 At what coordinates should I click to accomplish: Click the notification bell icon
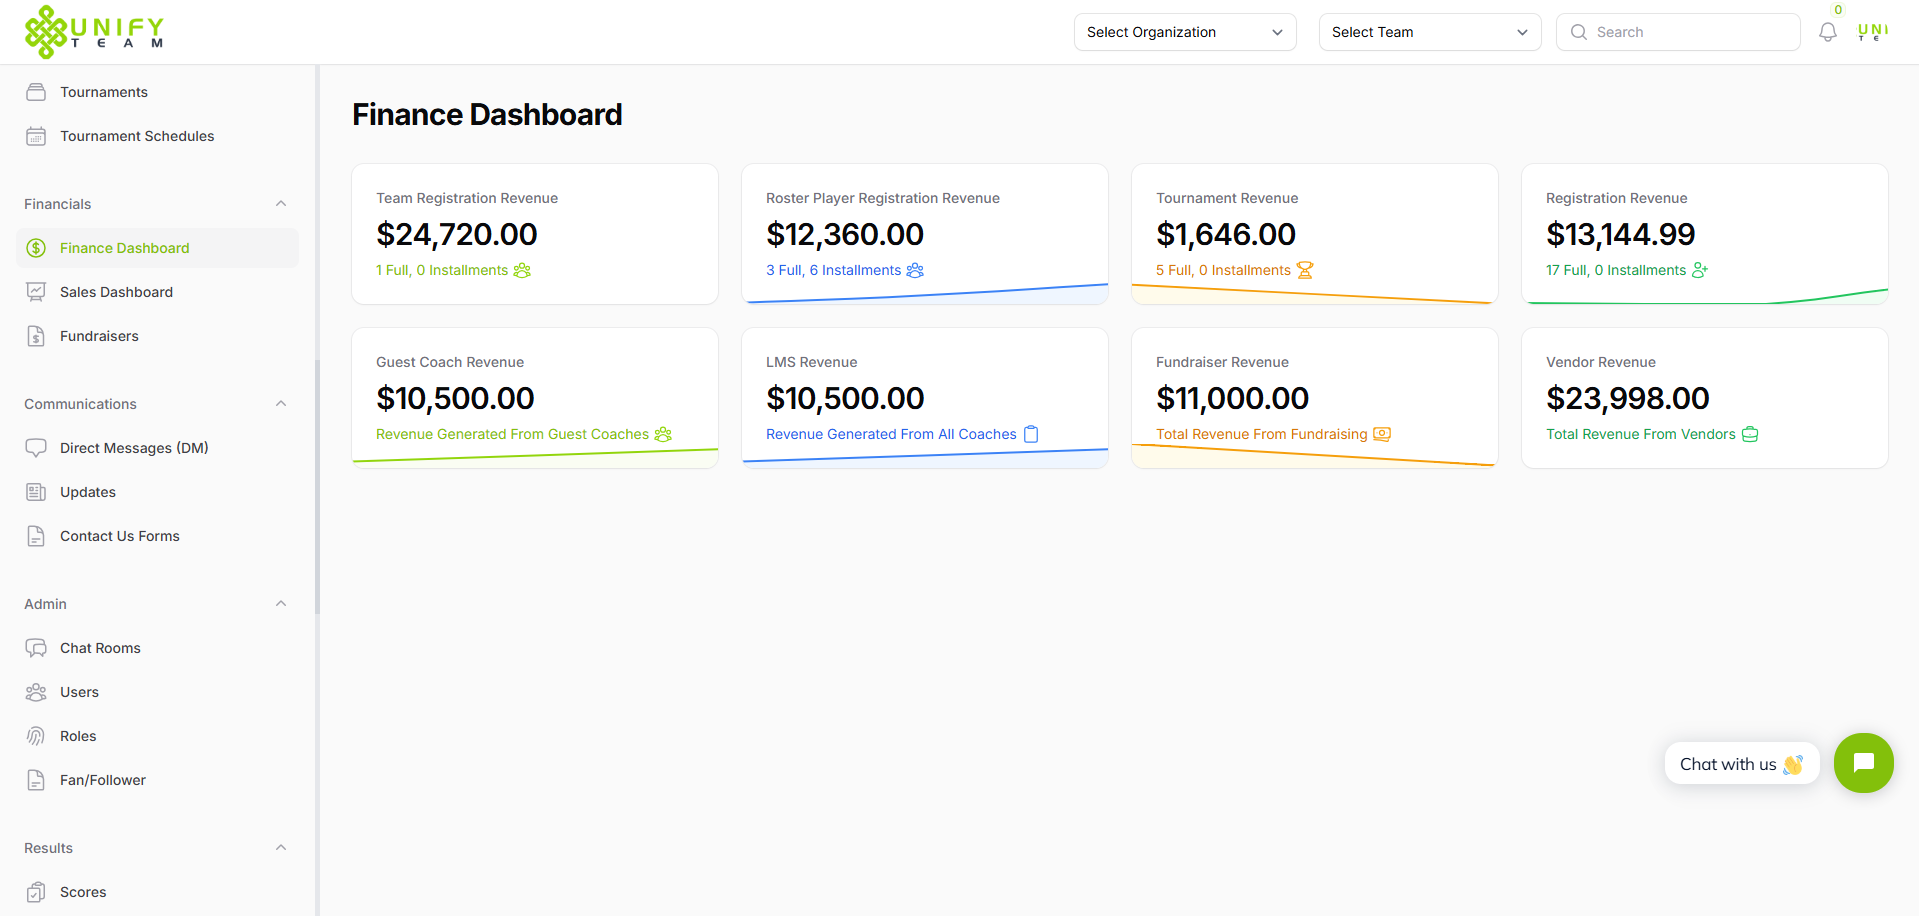point(1827,31)
